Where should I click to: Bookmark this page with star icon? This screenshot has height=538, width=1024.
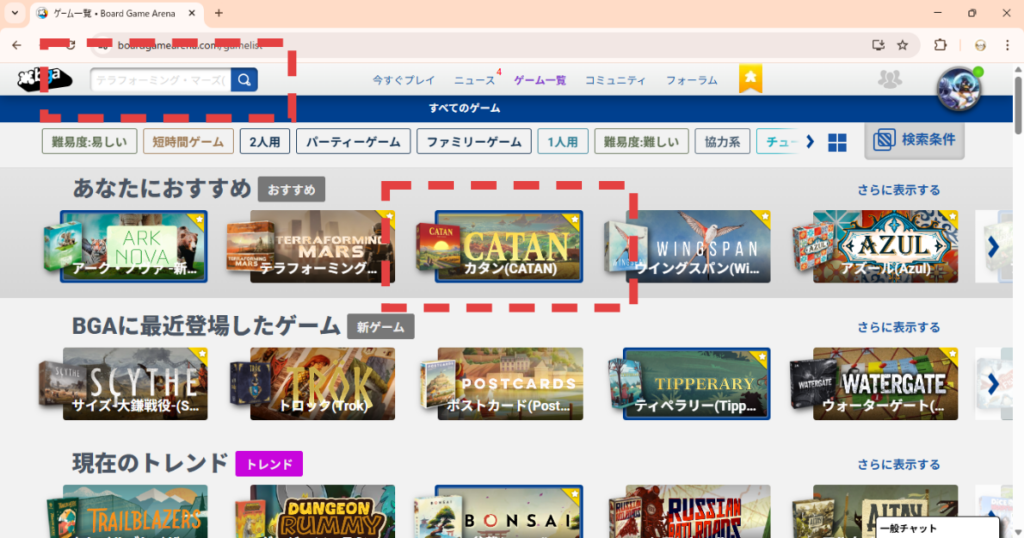coord(903,45)
